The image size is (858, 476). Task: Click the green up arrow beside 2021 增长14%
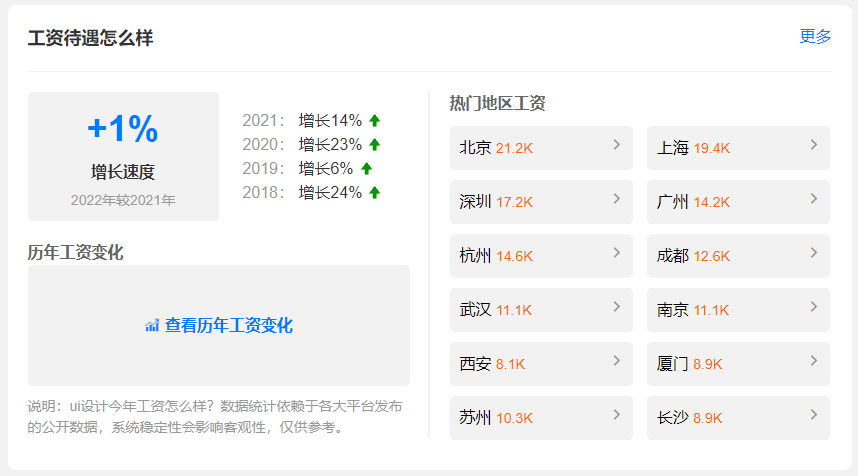pos(374,120)
